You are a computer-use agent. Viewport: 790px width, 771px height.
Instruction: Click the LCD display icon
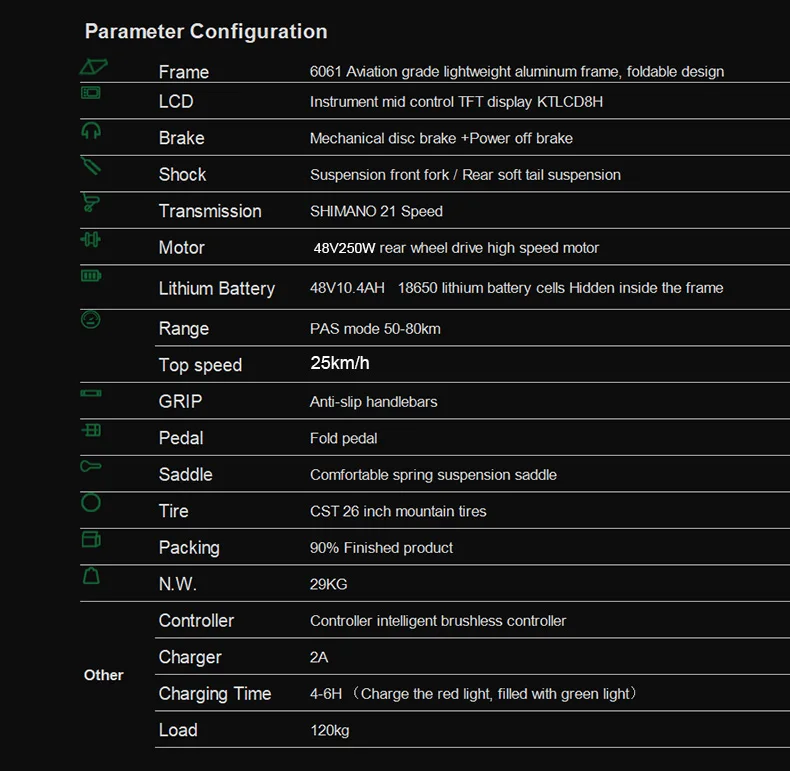pos(91,93)
